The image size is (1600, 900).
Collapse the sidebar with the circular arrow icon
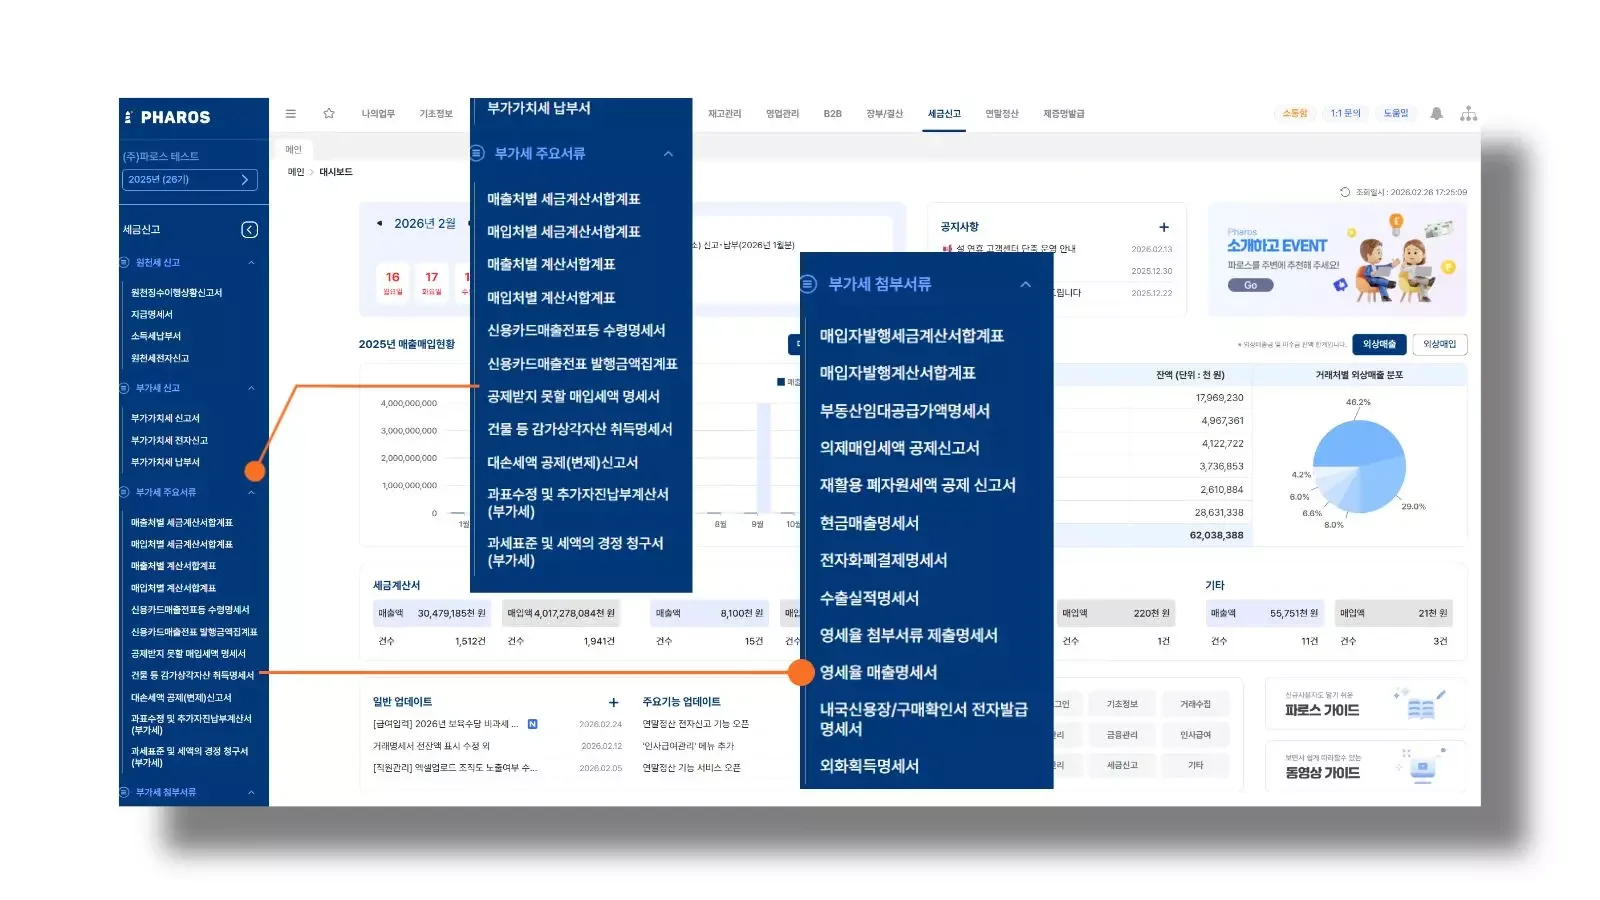click(x=249, y=229)
